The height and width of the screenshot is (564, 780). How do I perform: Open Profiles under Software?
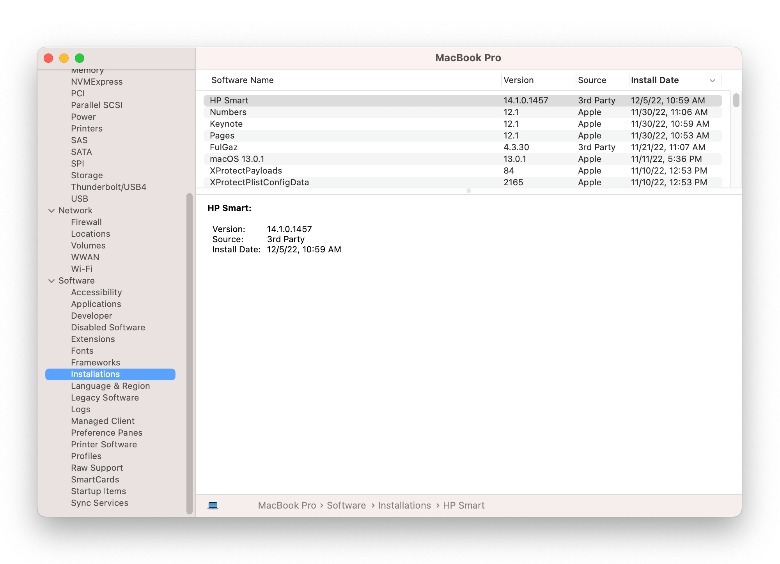(86, 456)
